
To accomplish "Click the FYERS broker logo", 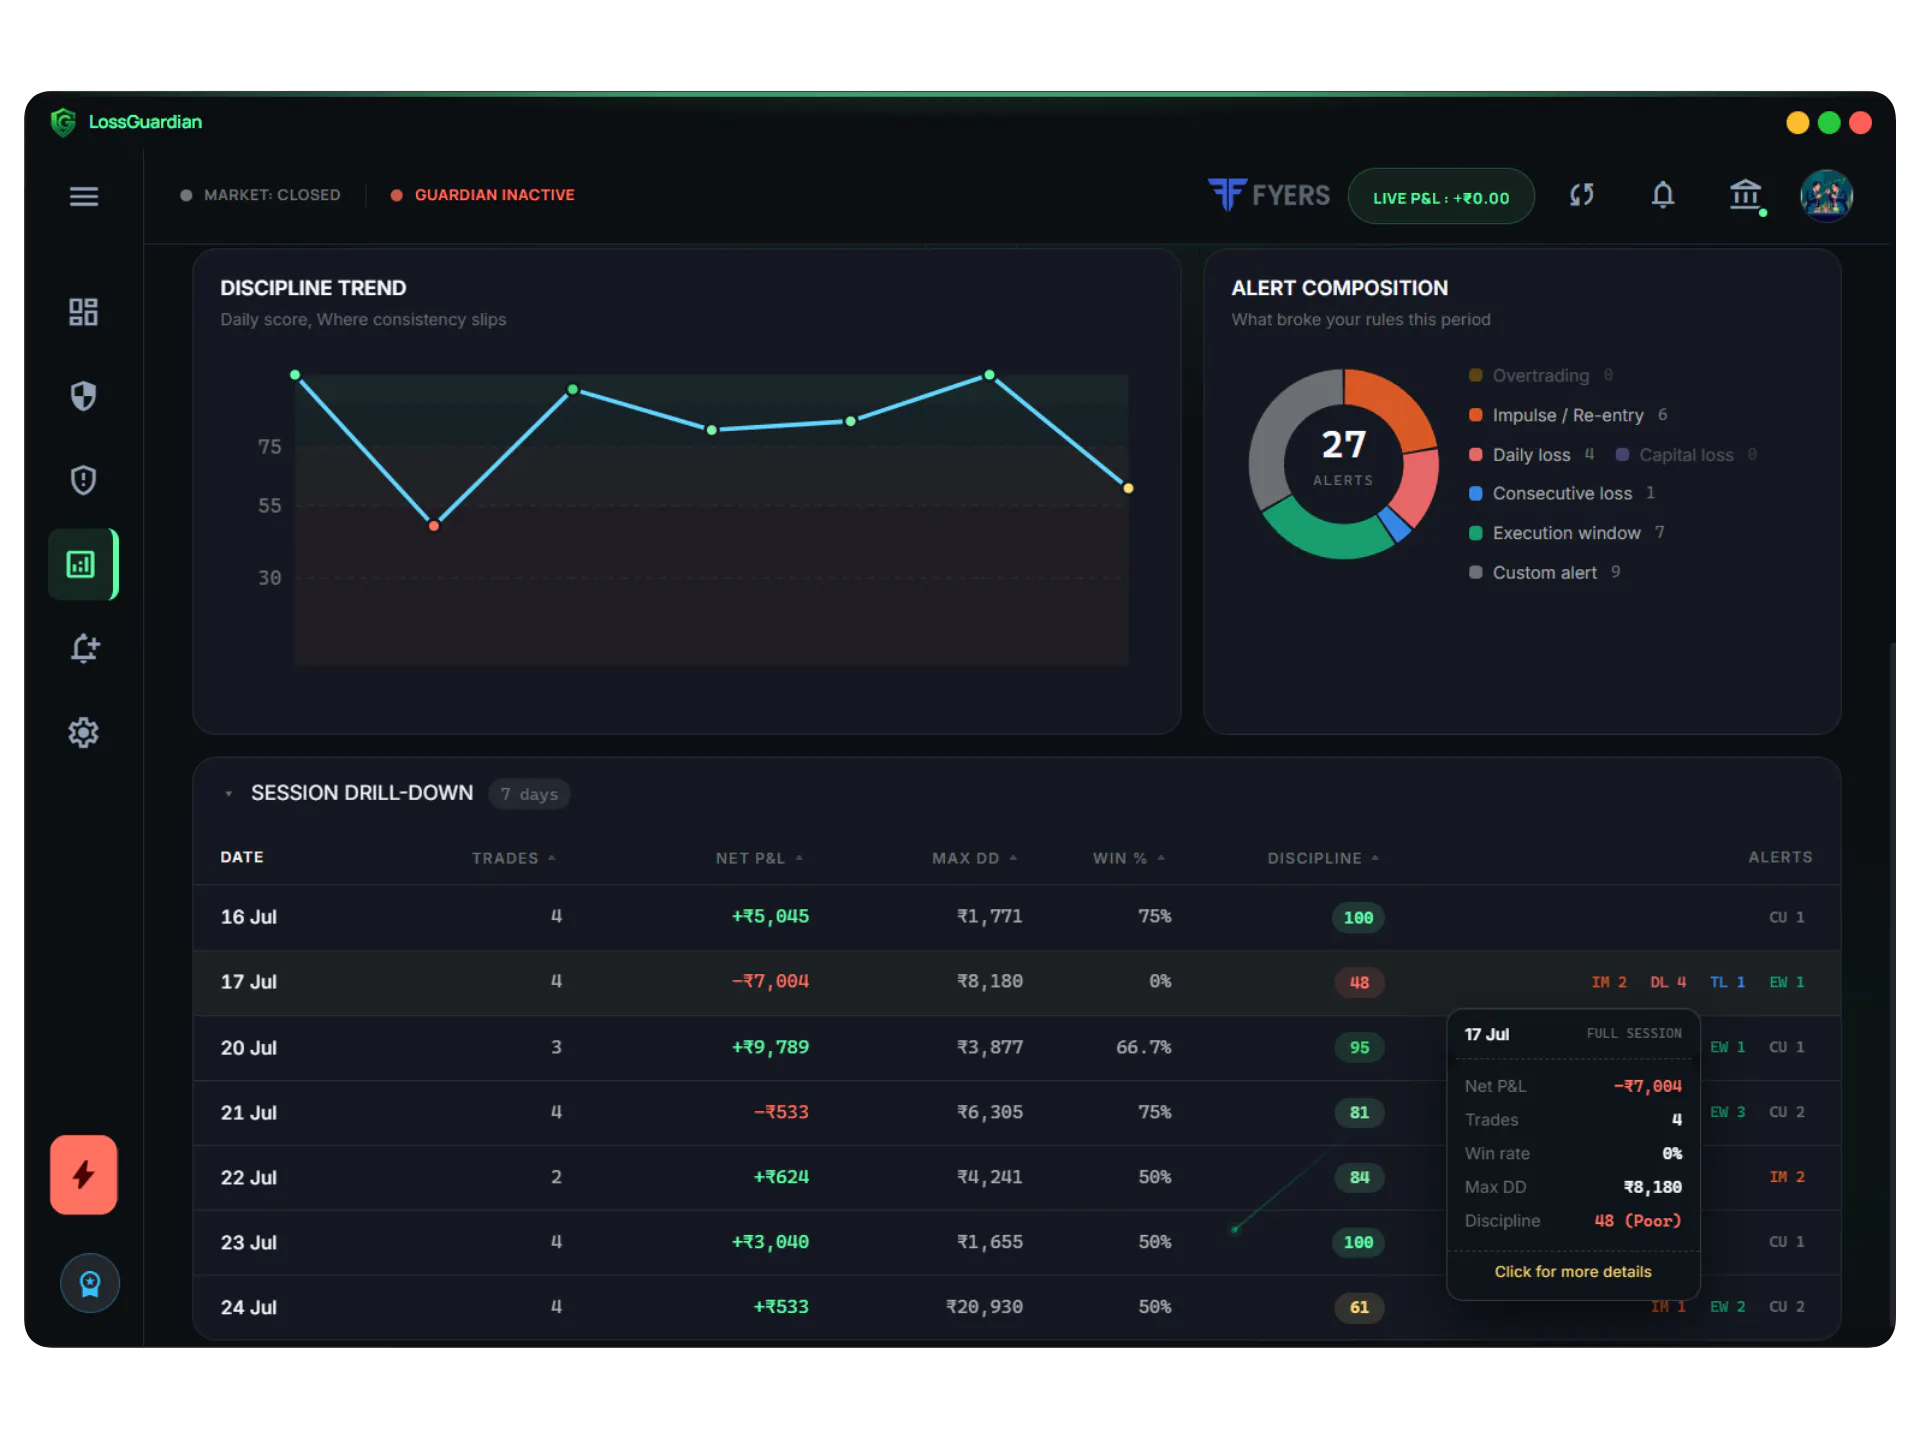I will [x=1269, y=195].
